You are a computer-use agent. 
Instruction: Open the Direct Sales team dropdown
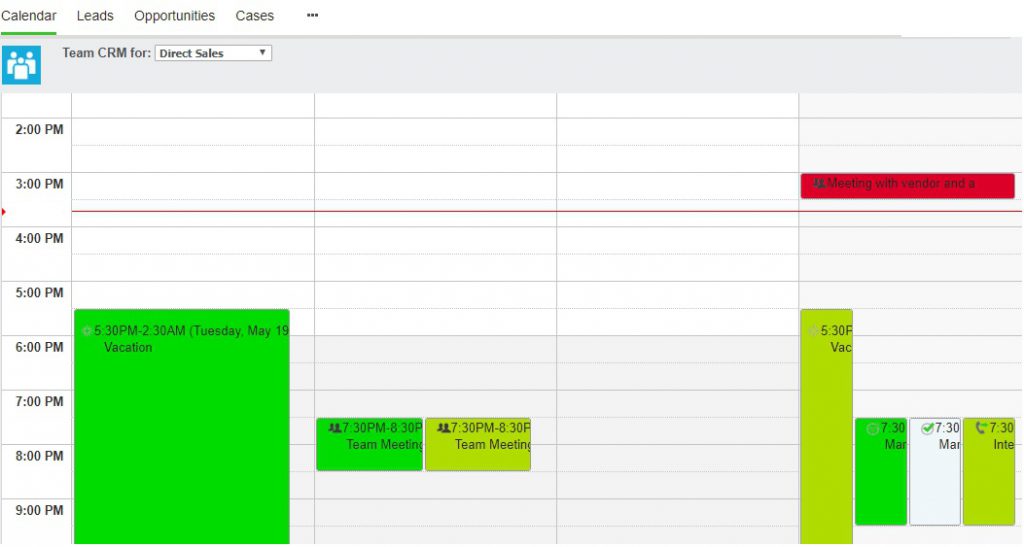click(213, 53)
